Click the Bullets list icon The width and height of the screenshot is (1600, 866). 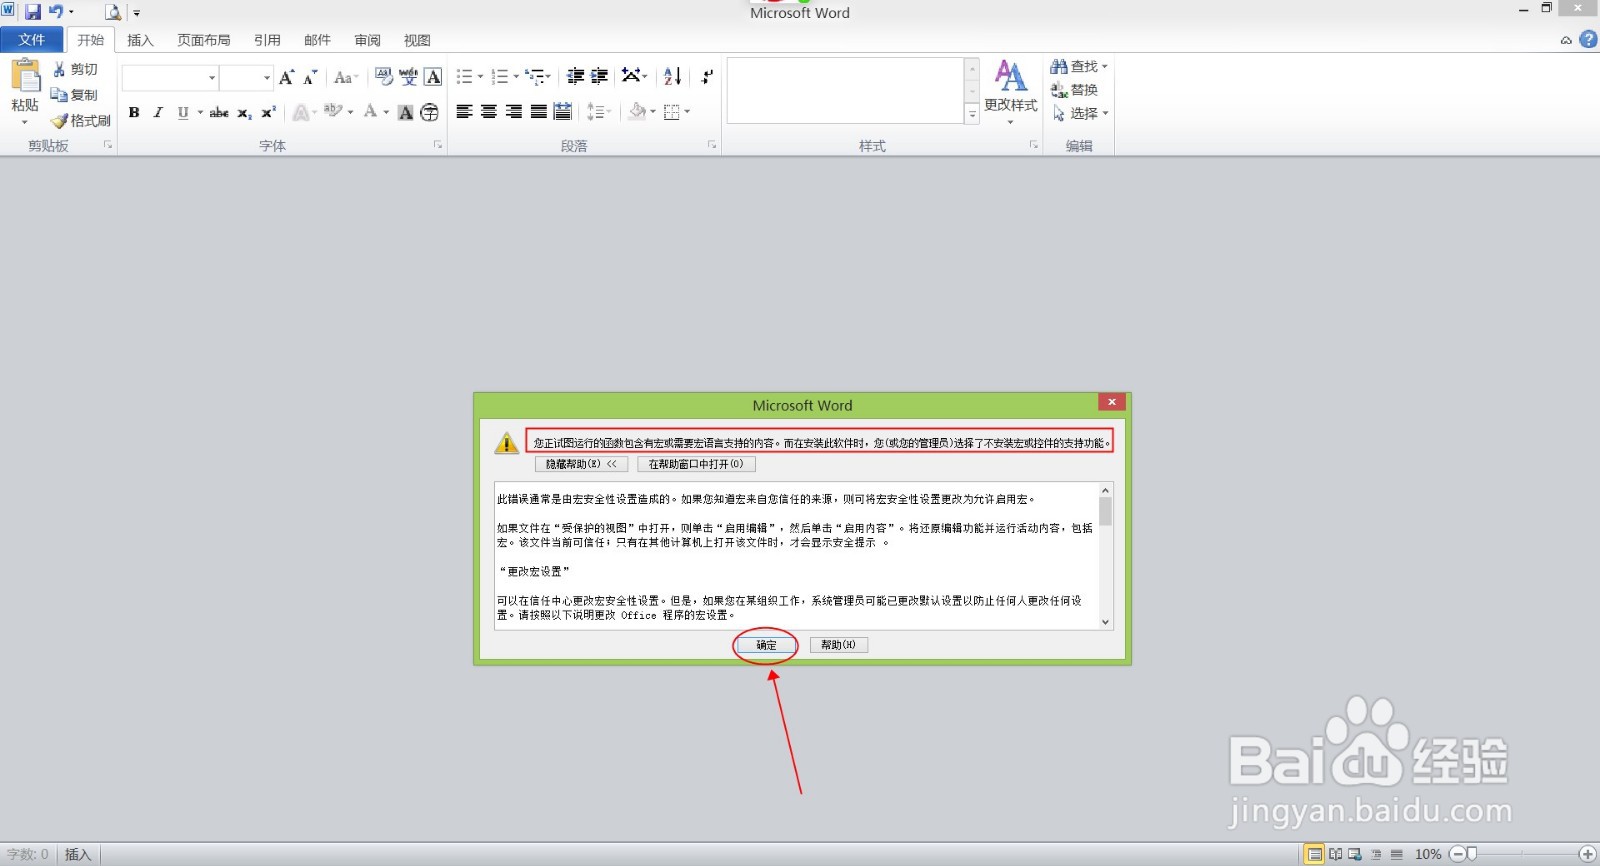pos(464,76)
